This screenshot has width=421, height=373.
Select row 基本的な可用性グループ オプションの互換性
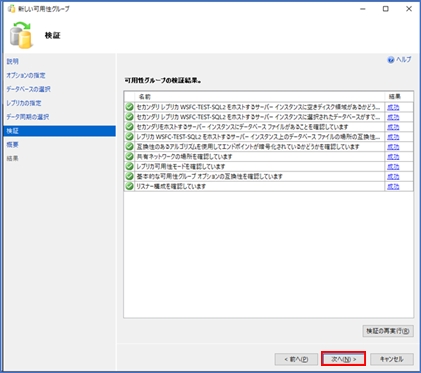pyautogui.click(x=269, y=176)
